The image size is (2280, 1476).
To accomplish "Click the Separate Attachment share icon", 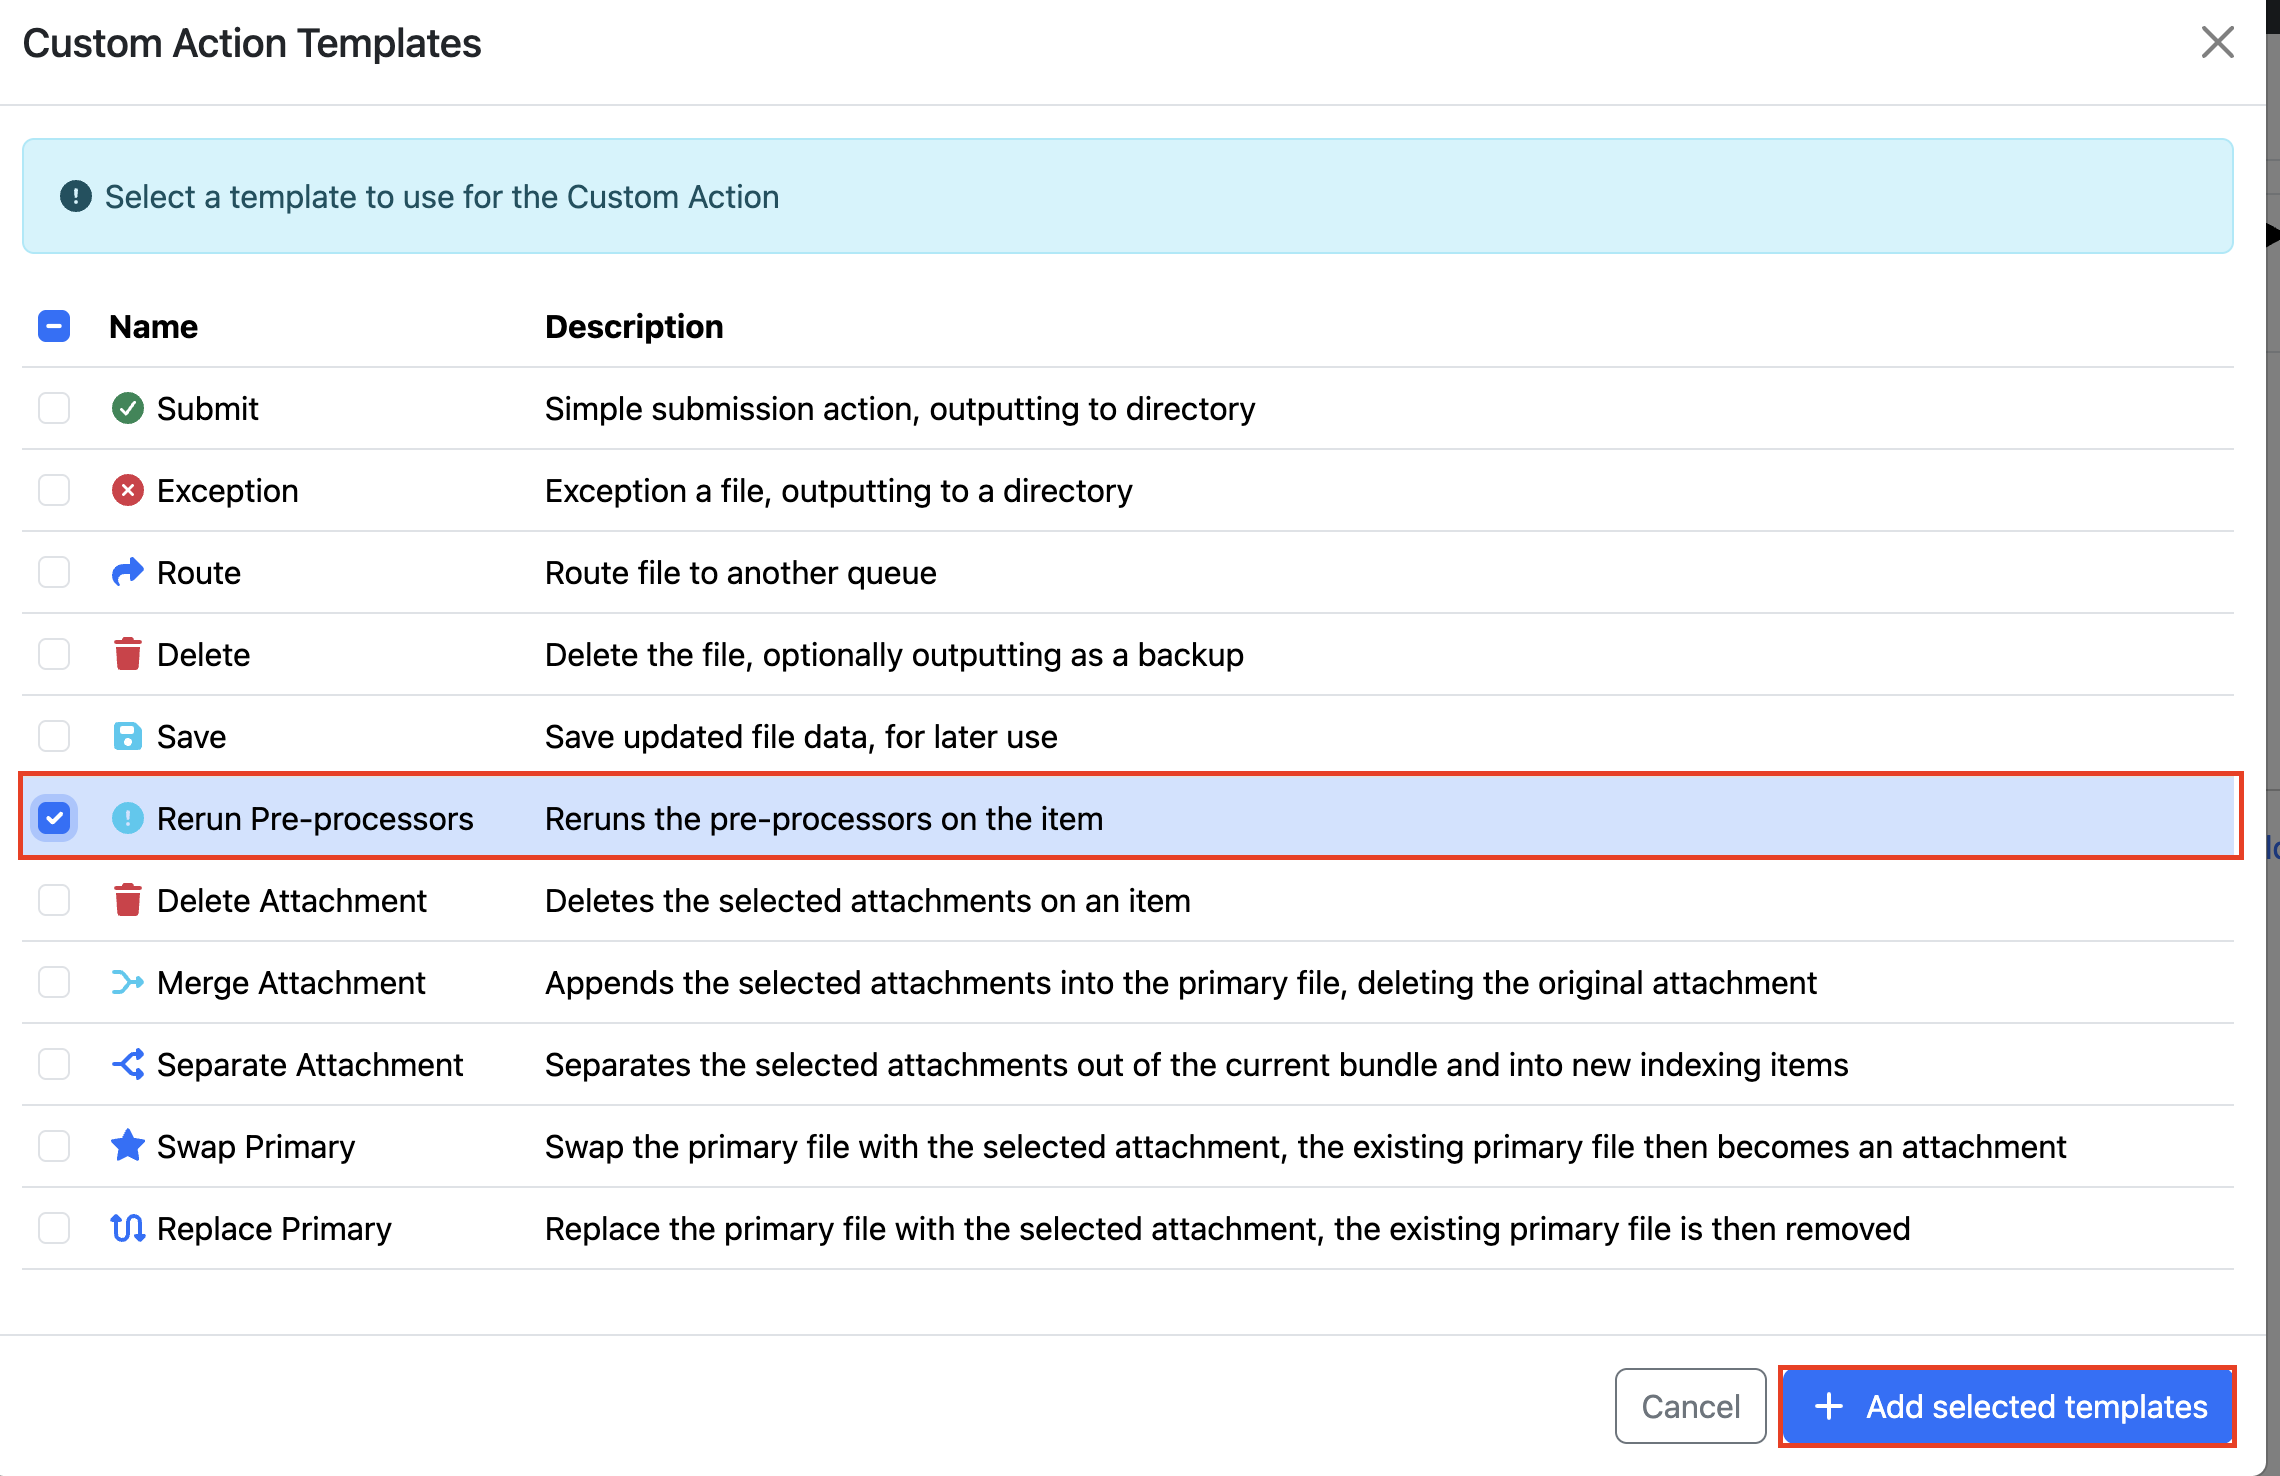I will coord(127,1064).
